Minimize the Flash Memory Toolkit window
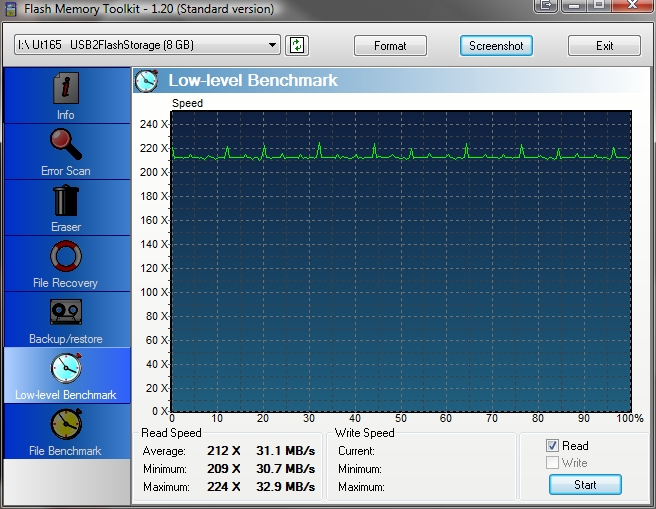 [575, 6]
